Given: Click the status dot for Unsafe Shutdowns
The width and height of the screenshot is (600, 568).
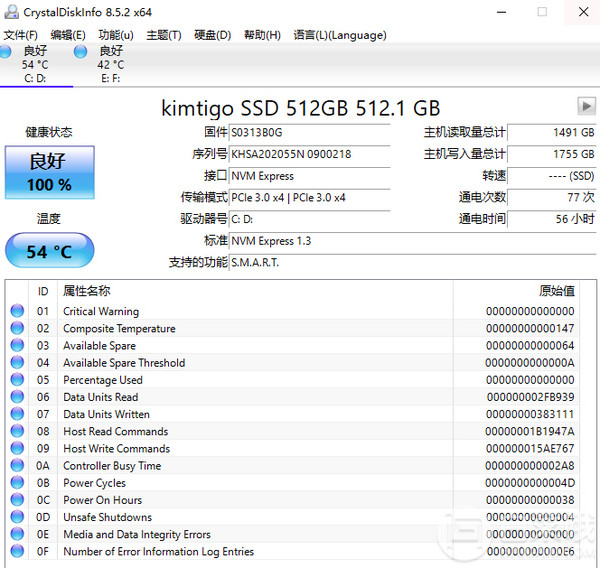Looking at the screenshot, I should [17, 517].
